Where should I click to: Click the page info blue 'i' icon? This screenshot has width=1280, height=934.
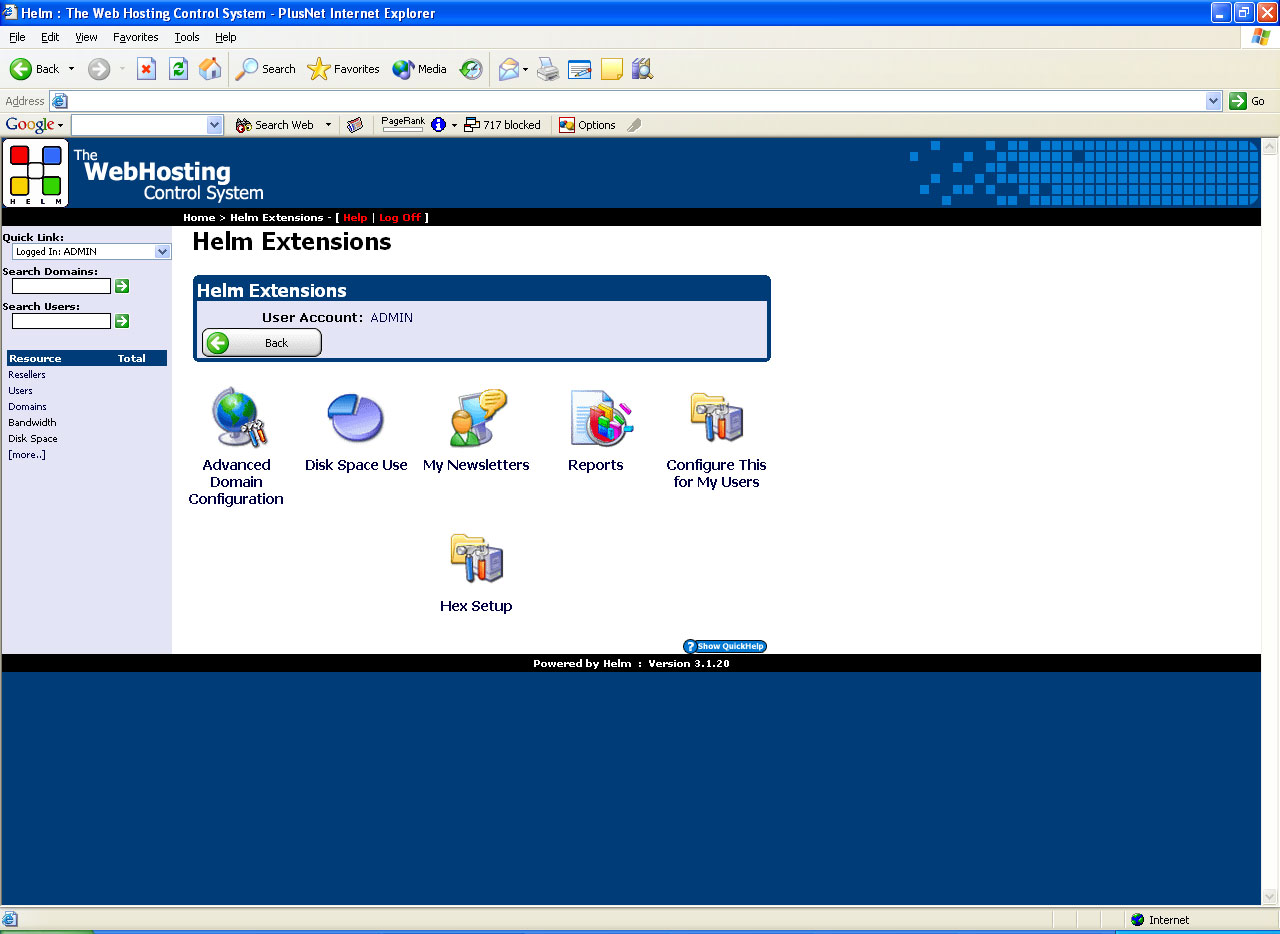[438, 125]
